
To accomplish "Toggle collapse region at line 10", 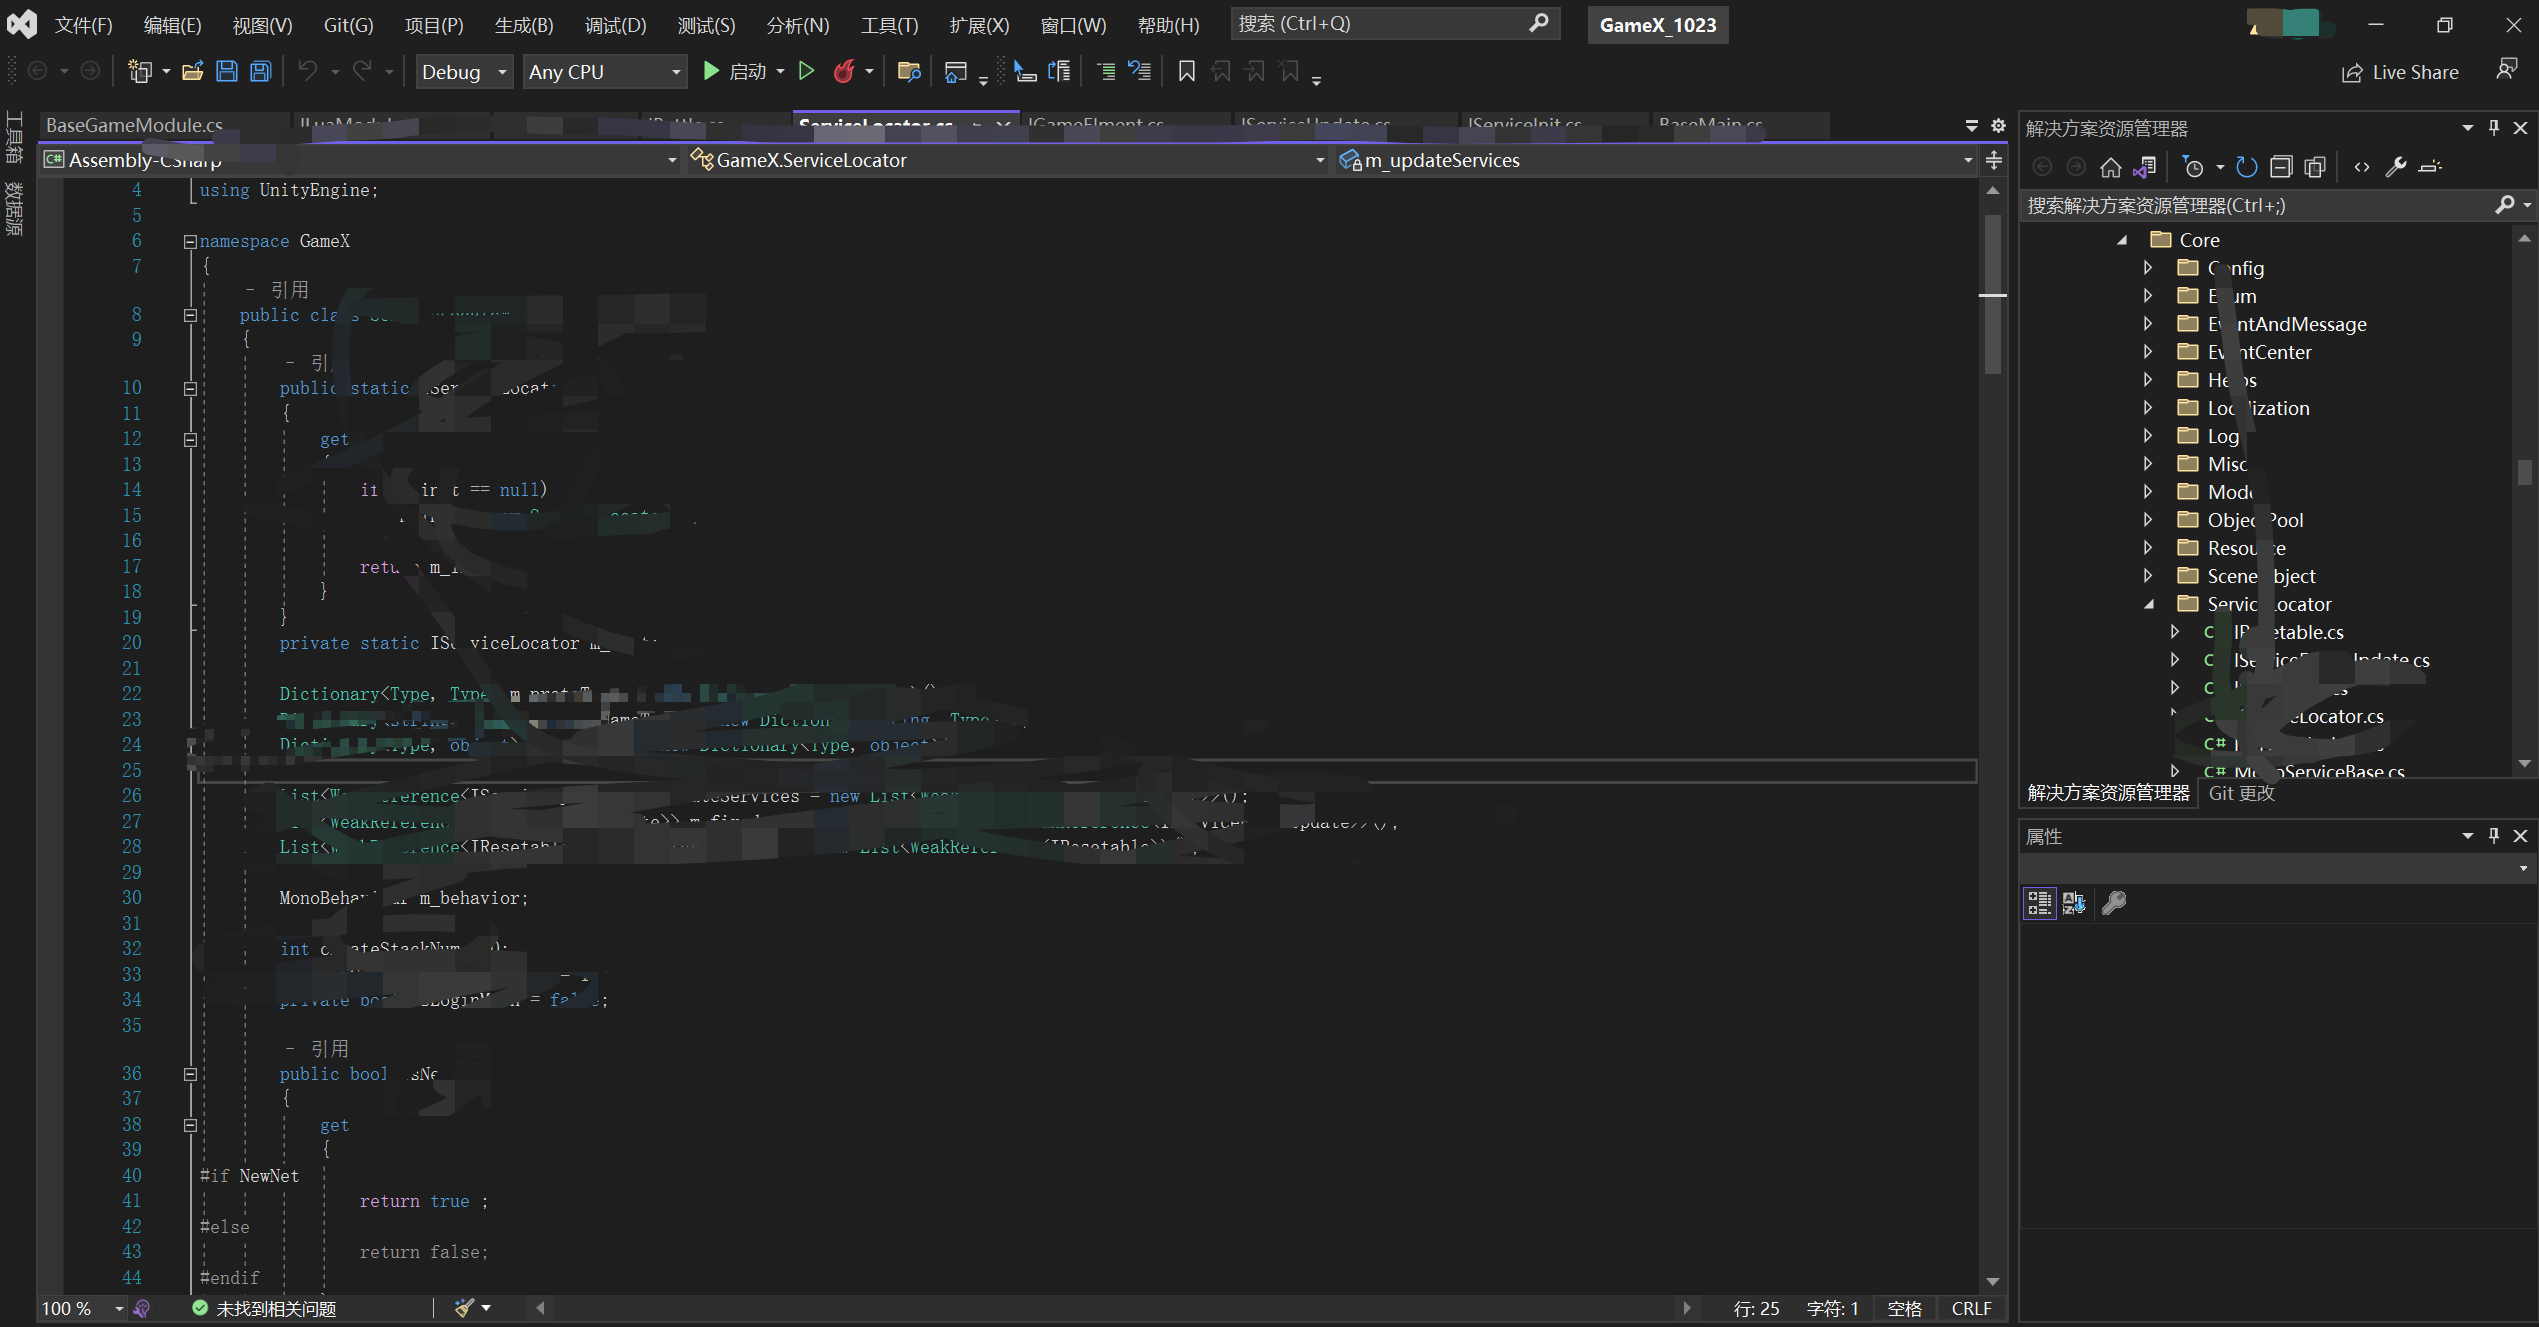I will [190, 388].
